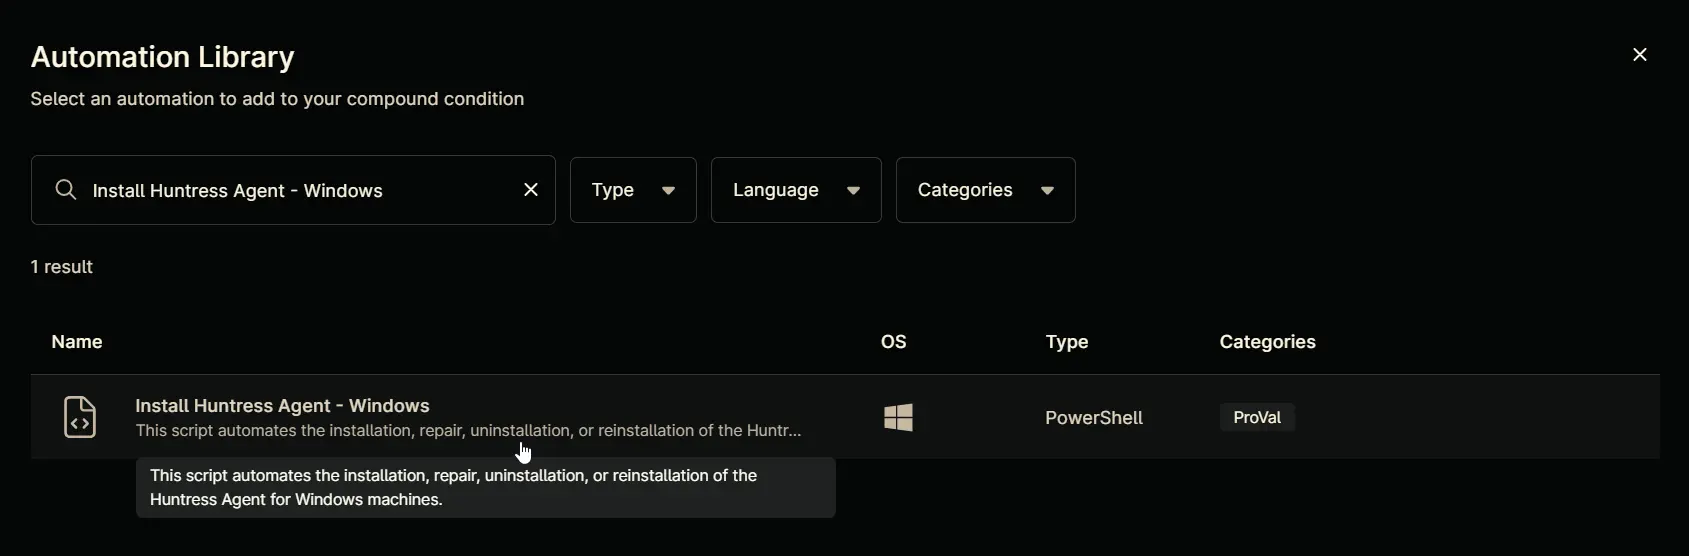Click the search magnifier icon
This screenshot has height=556, width=1689.
point(66,190)
